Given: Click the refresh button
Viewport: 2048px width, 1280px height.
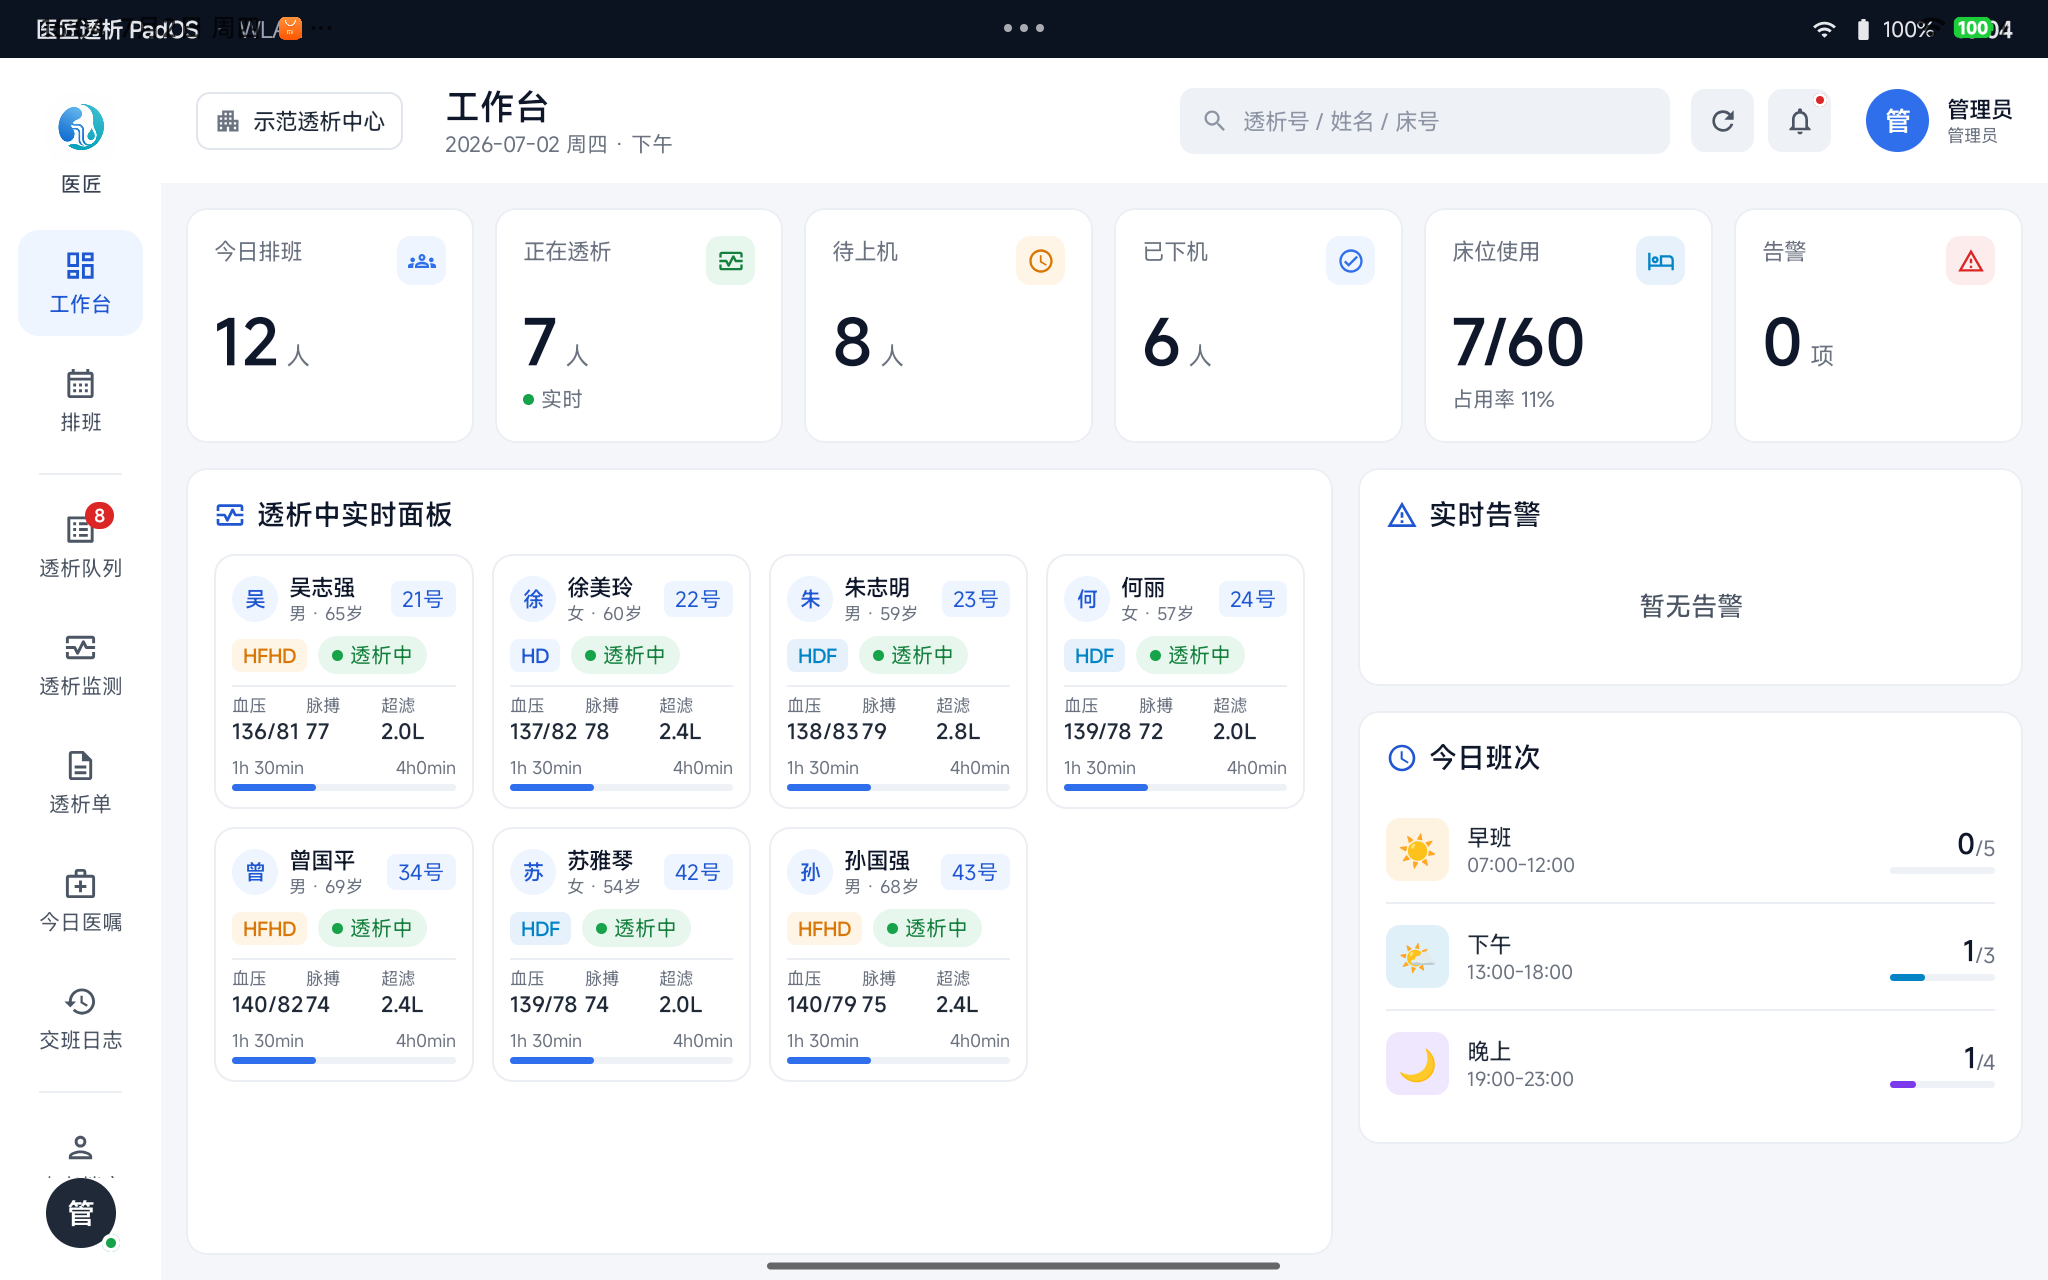Looking at the screenshot, I should 1722,121.
